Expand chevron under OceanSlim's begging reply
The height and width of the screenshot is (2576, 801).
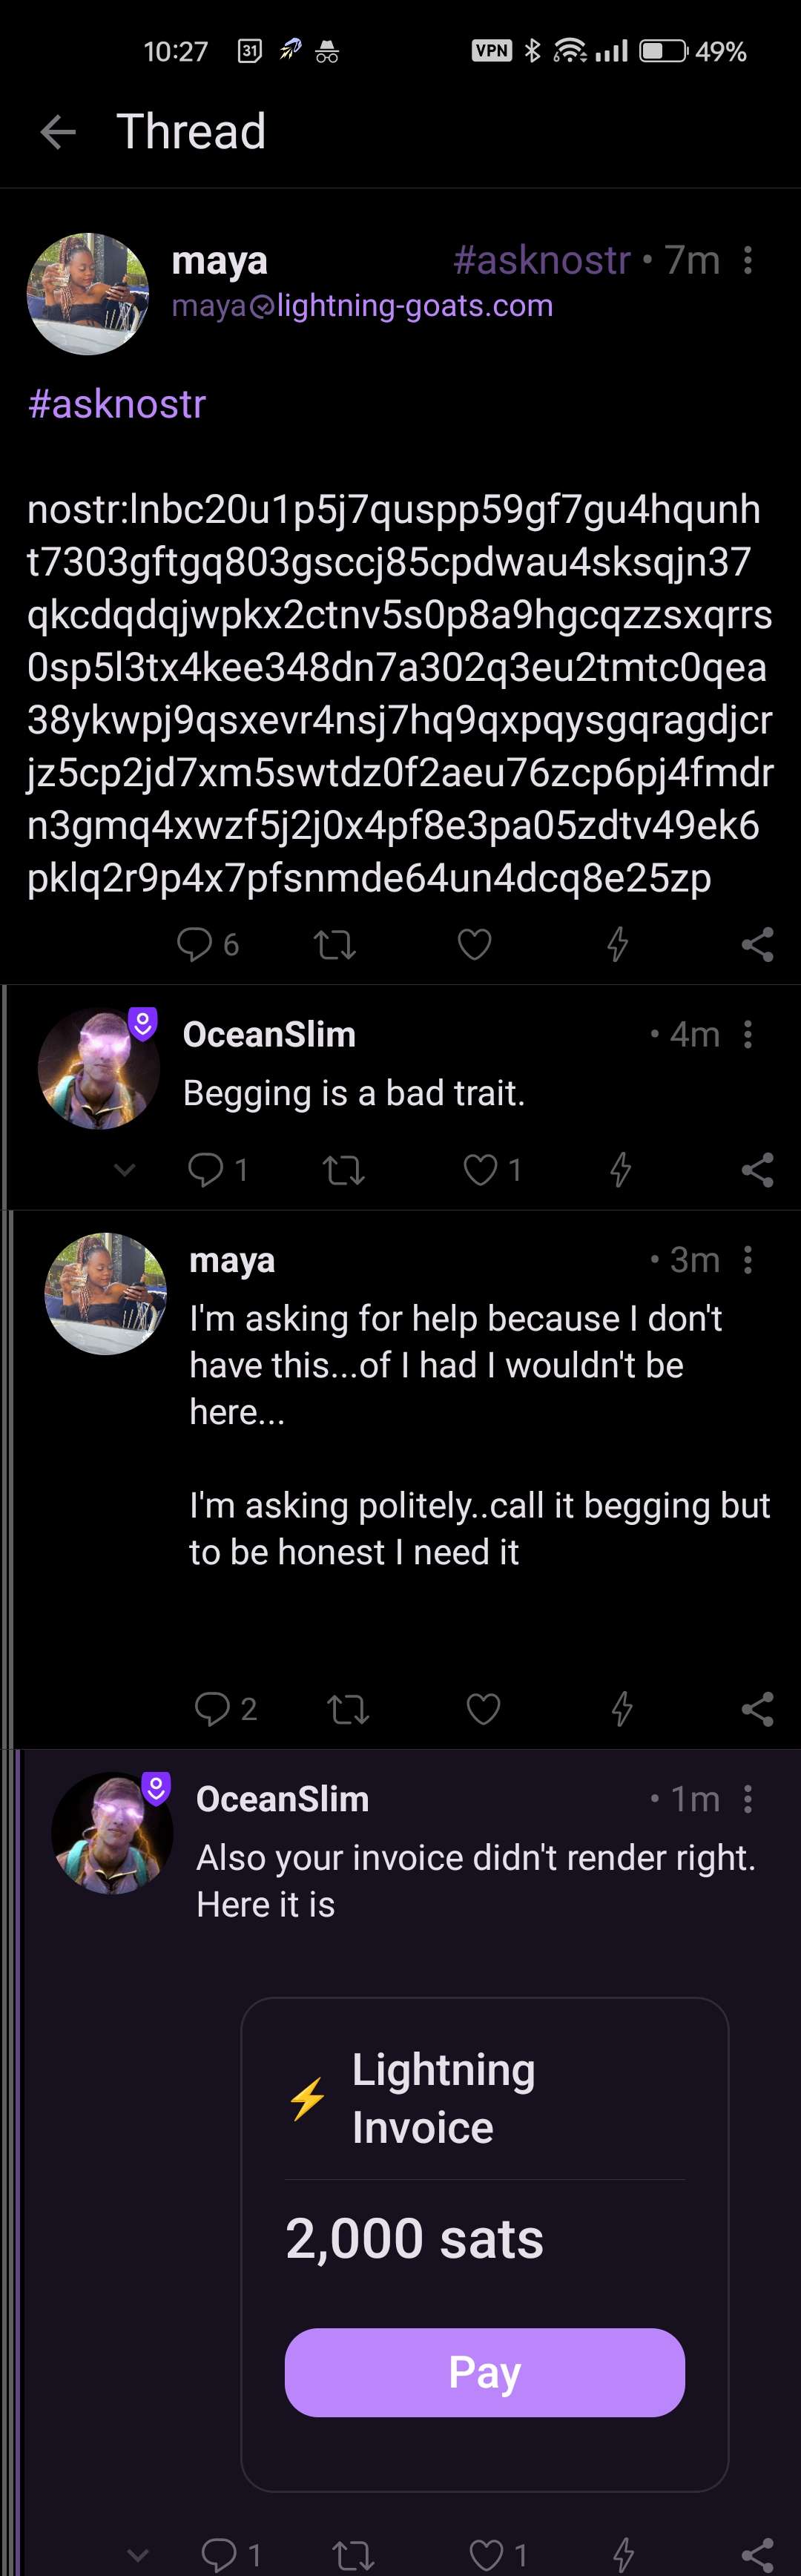125,1169
